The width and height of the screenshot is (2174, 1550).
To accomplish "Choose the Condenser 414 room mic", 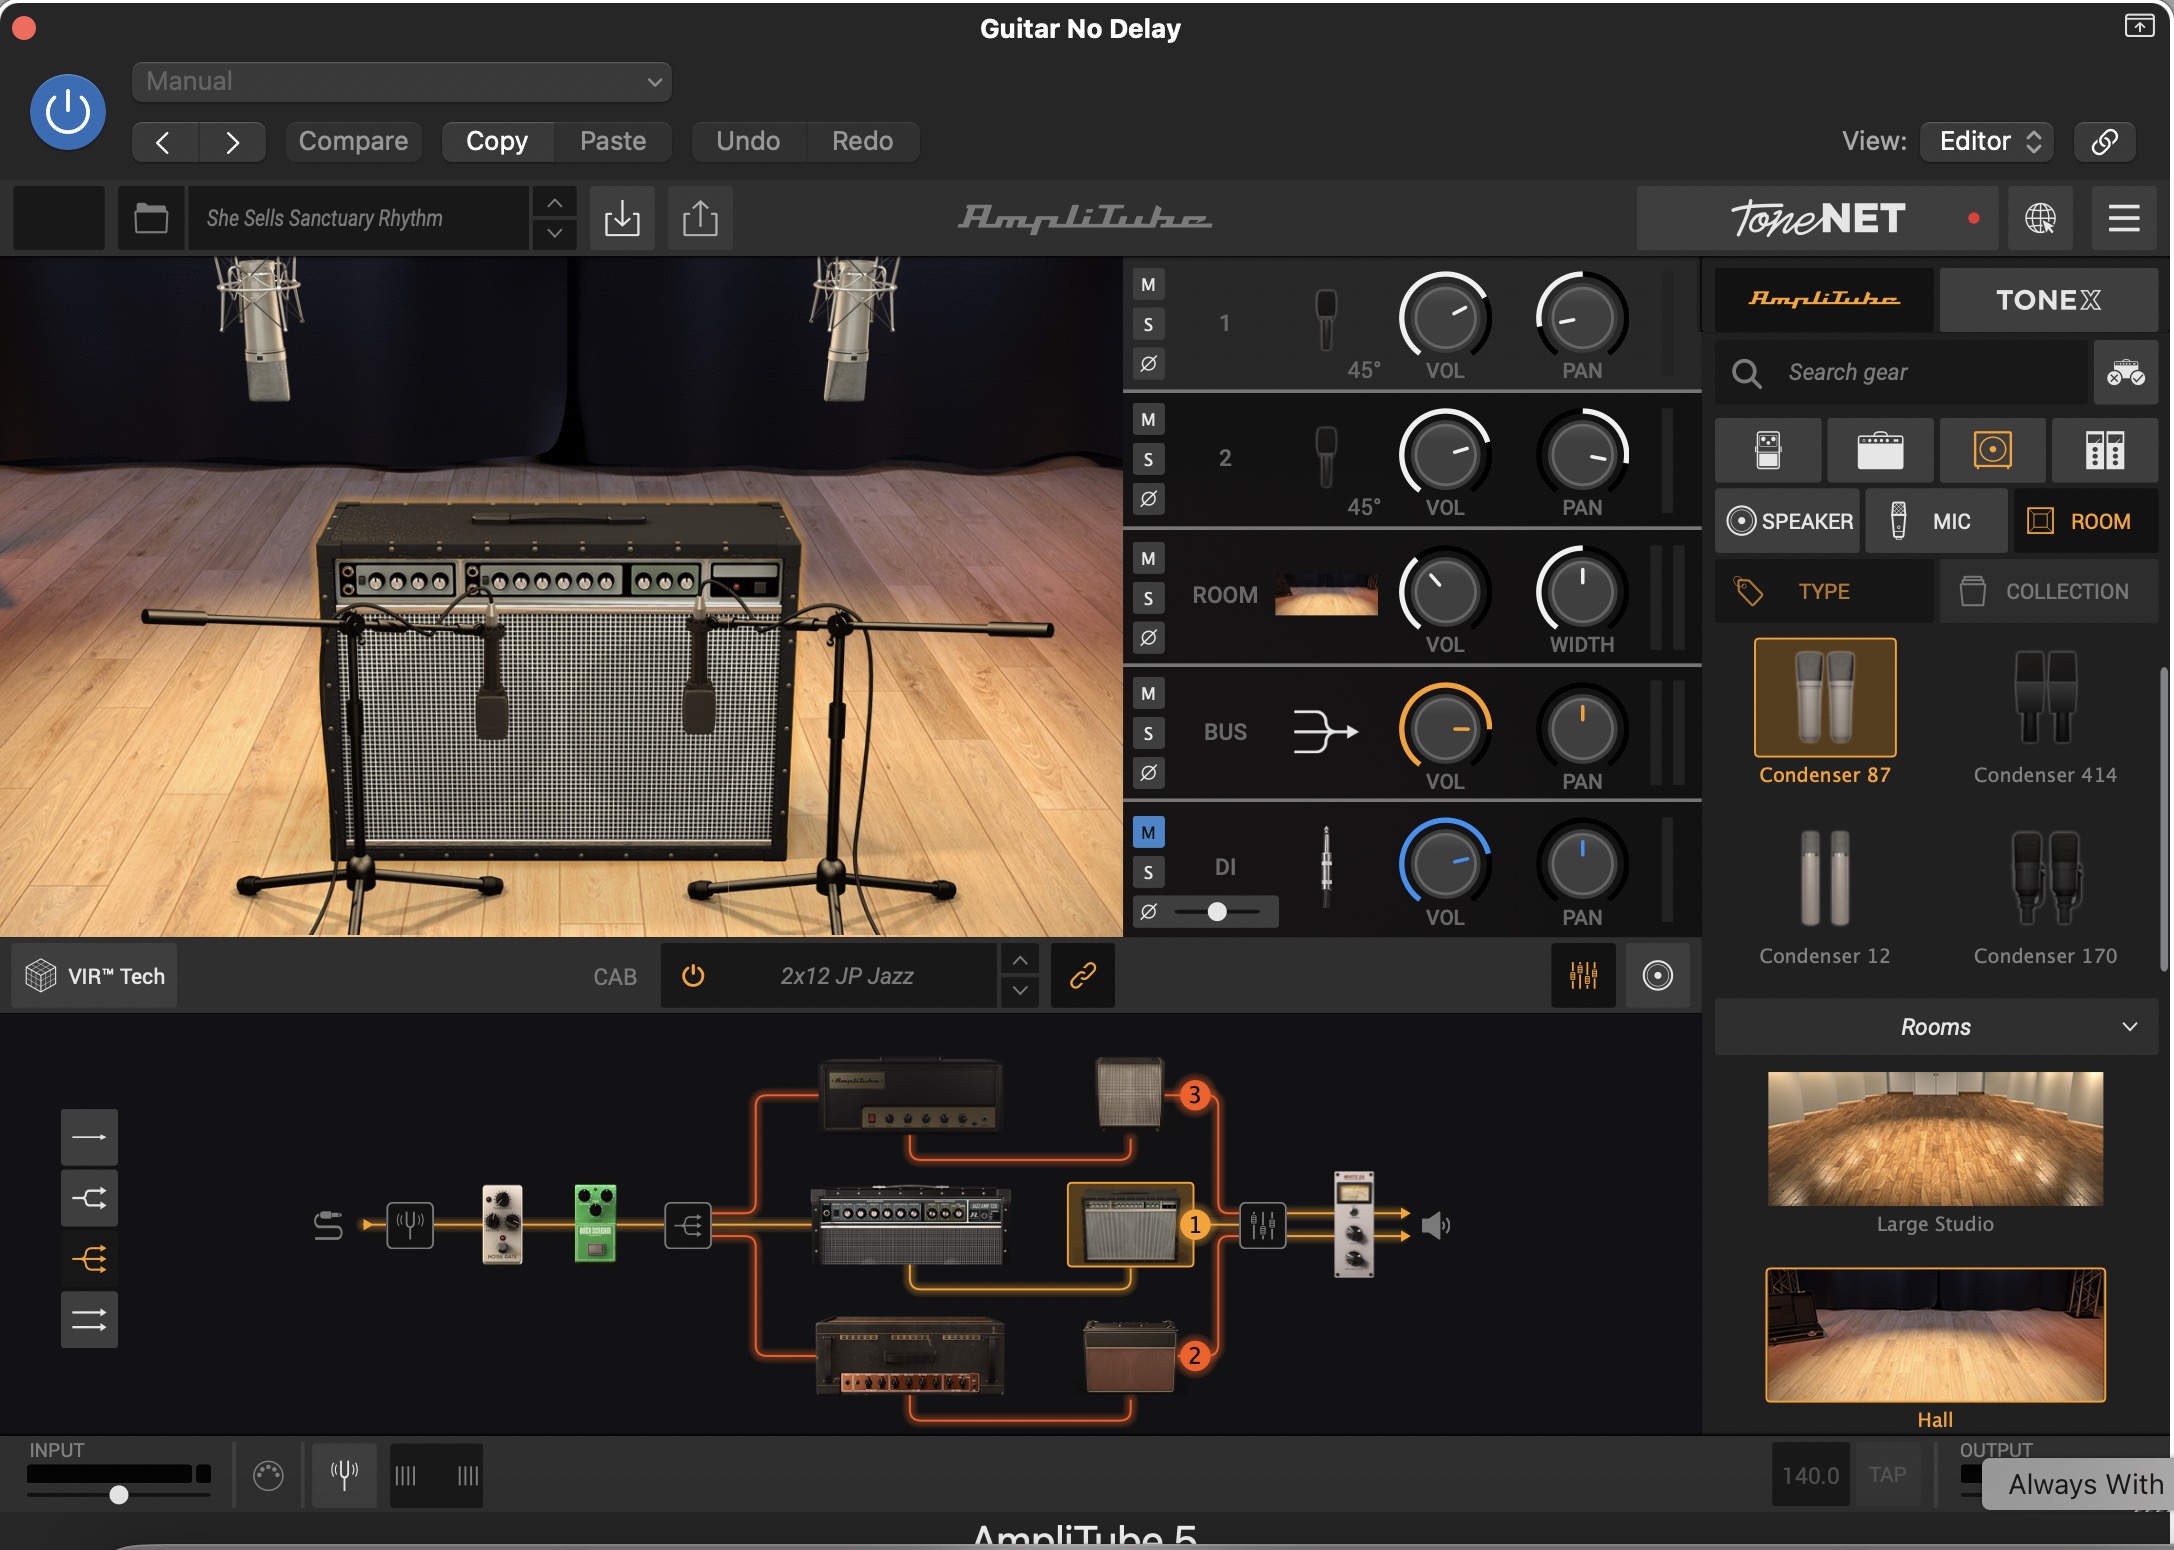I will pos(2045,713).
